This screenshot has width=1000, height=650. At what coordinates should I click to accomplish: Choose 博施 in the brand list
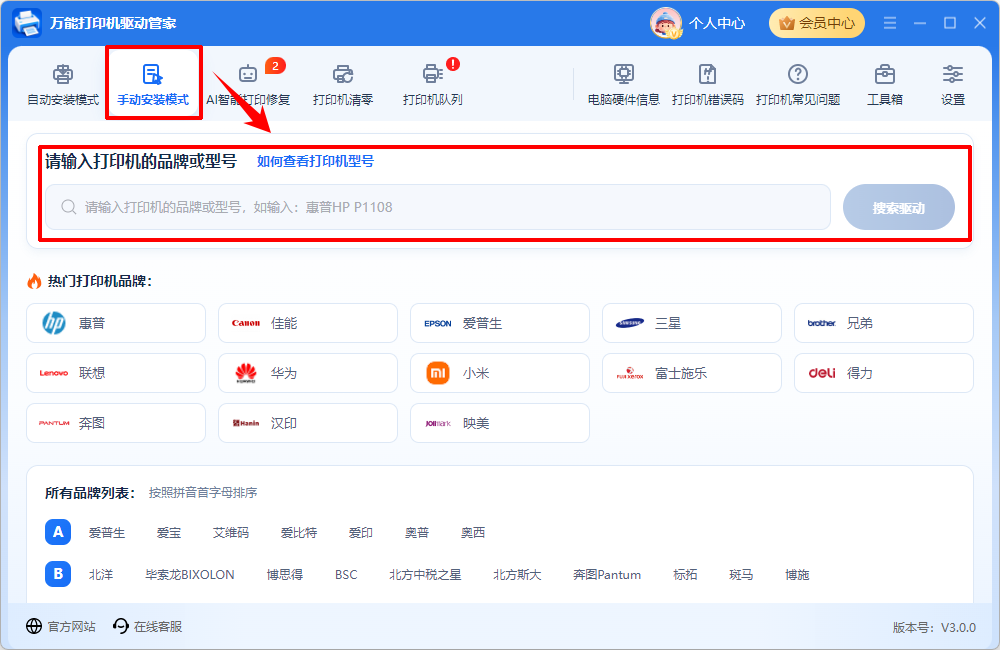(797, 575)
